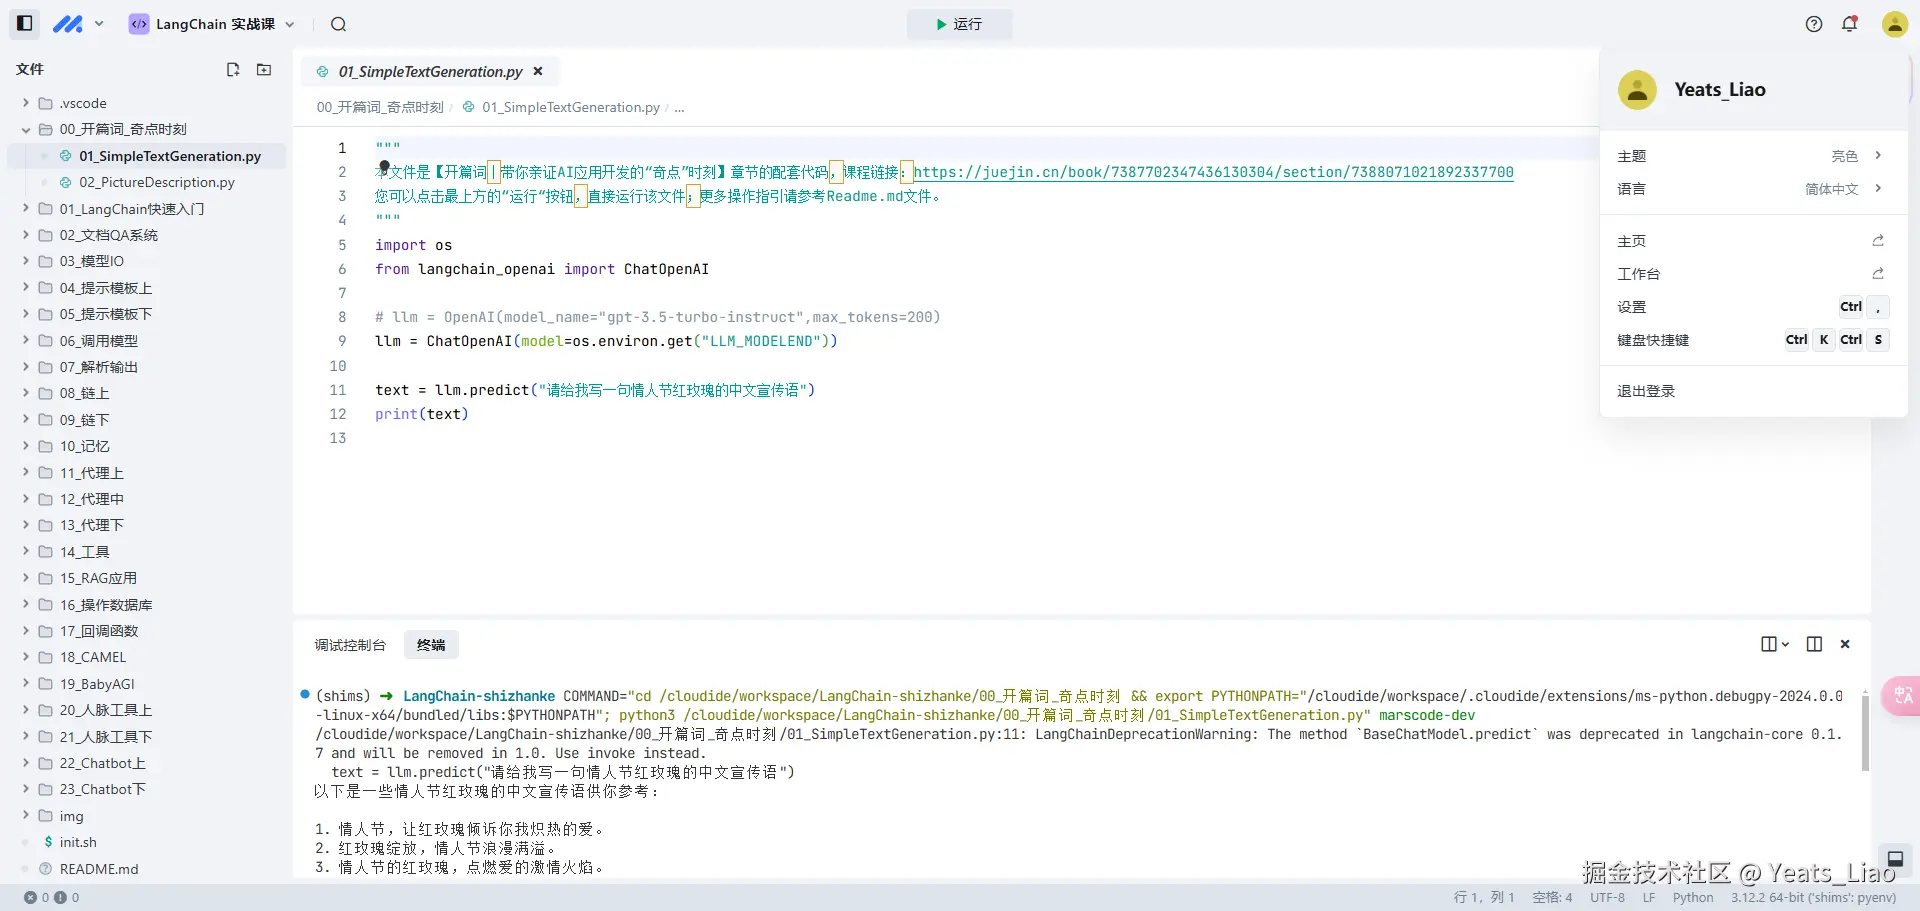Switch language from 简体中文
1920x911 pixels.
point(1833,189)
